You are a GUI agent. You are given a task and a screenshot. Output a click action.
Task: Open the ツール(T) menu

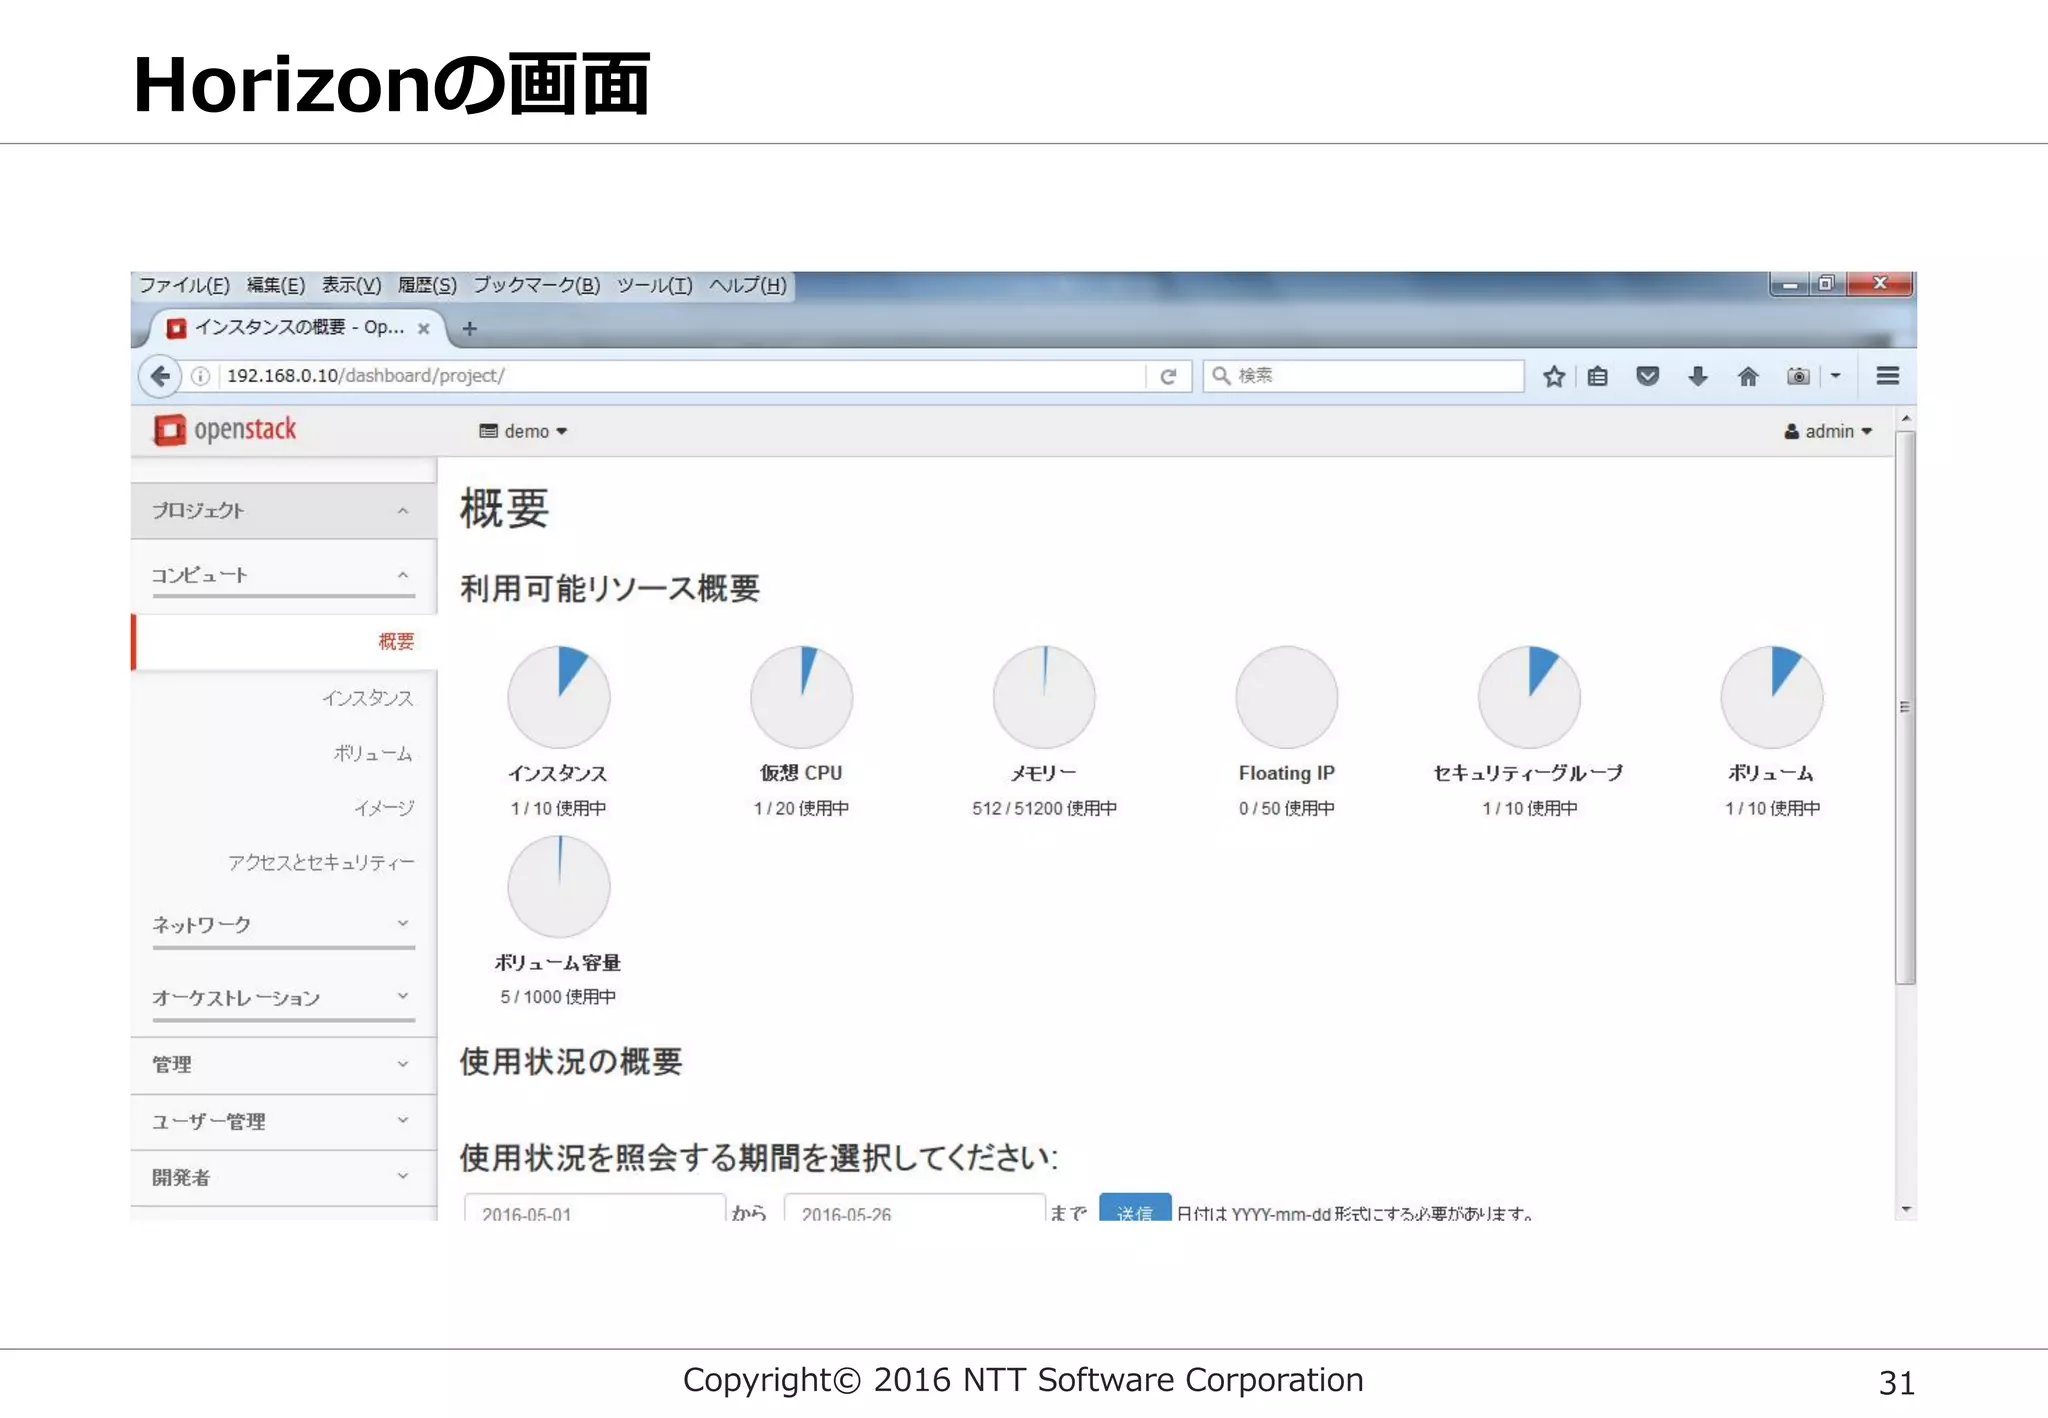[654, 285]
